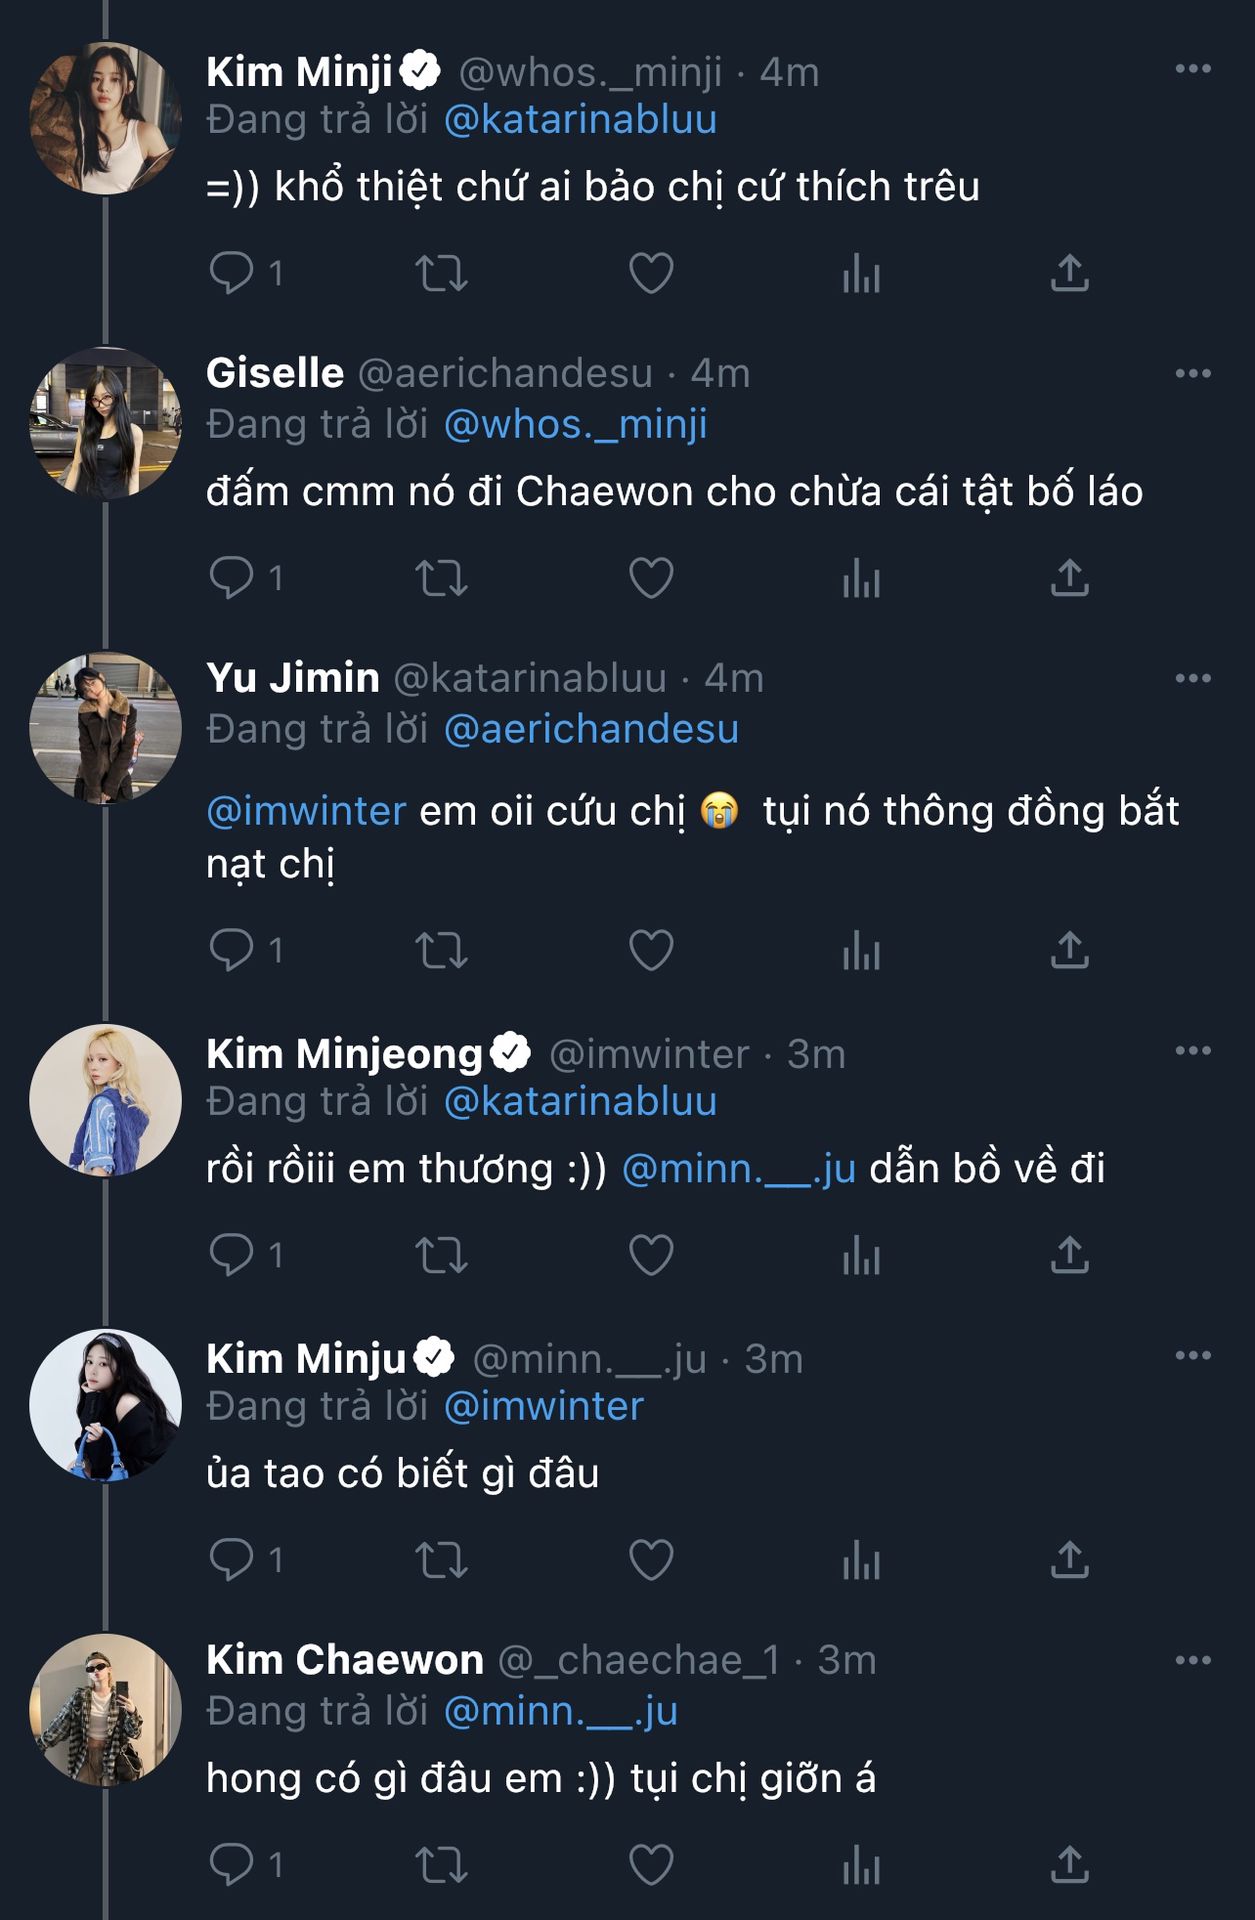Viewport: 1255px width, 1920px height.
Task: Open more options on Kim Minjeong's tweet
Action: click(1193, 1051)
